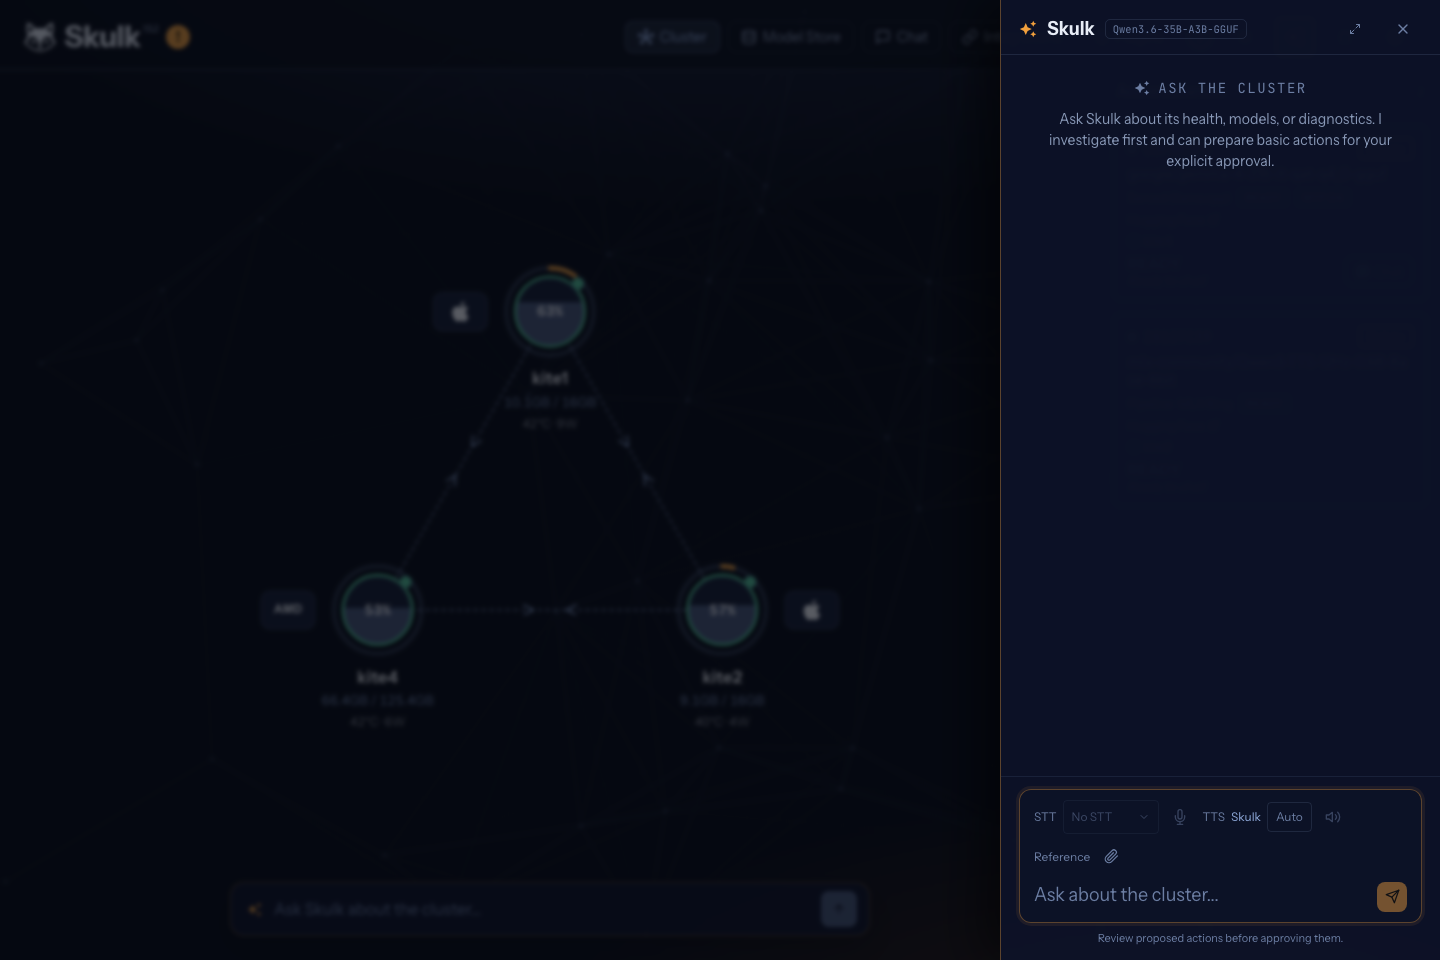Image resolution: width=1440 pixels, height=960 pixels.
Task: Click 'Review proposed actions before approving them.' text
Action: (1220, 938)
